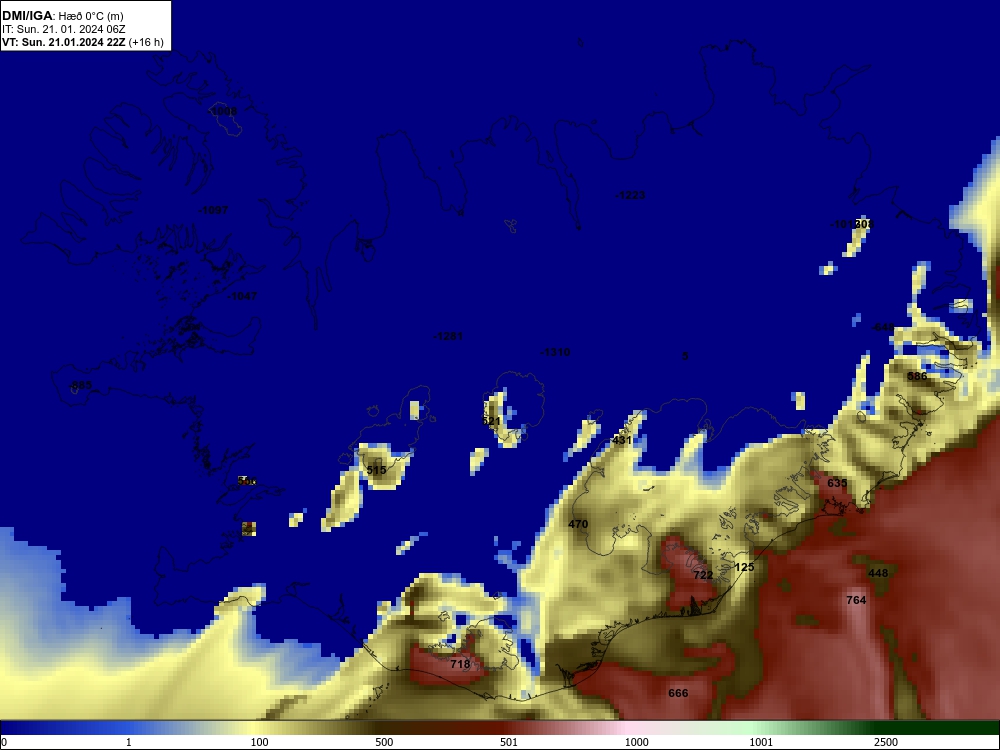
Task: Pick the pale yellow section of the color scale
Action: tap(255, 728)
